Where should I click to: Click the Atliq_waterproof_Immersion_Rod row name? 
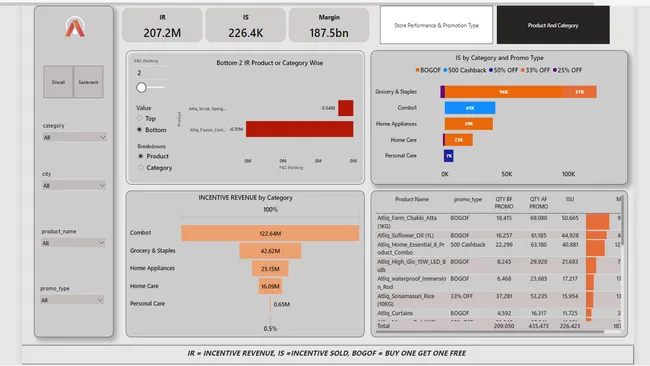tap(412, 282)
